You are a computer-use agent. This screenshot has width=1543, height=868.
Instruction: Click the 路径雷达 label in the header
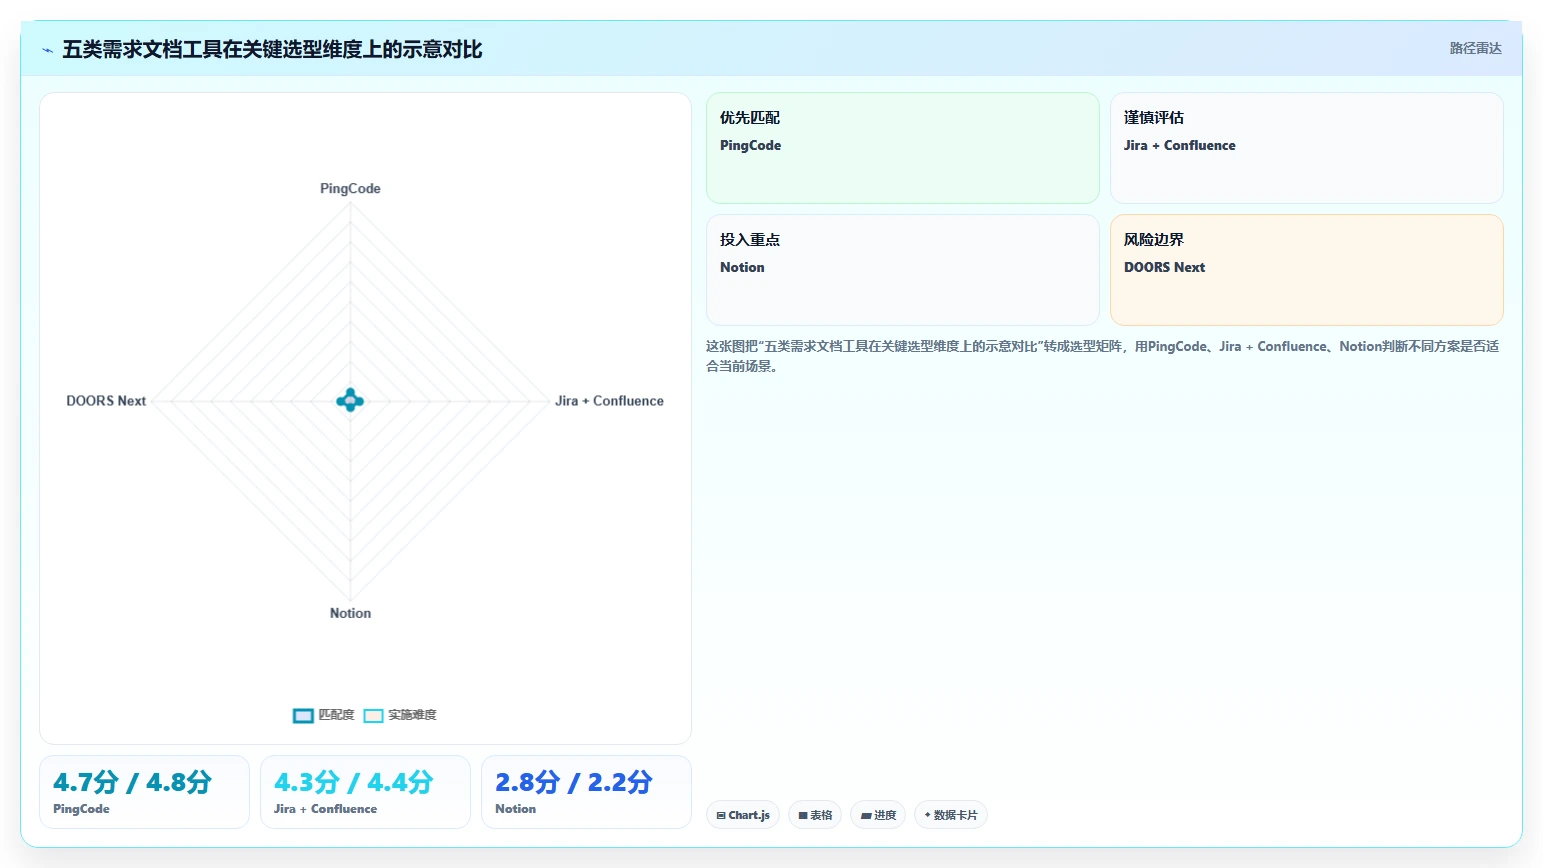coord(1475,48)
